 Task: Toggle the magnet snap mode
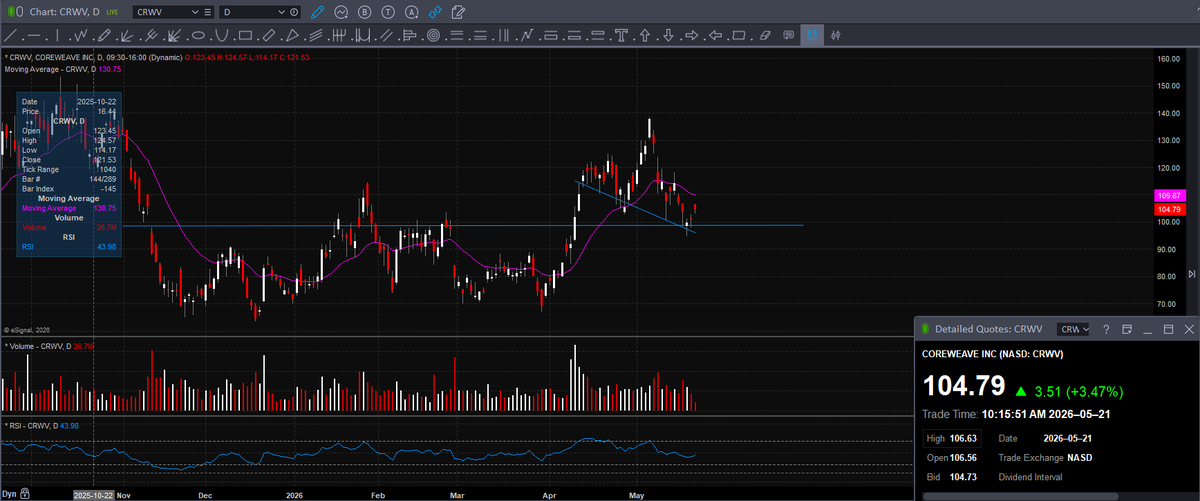(812, 35)
